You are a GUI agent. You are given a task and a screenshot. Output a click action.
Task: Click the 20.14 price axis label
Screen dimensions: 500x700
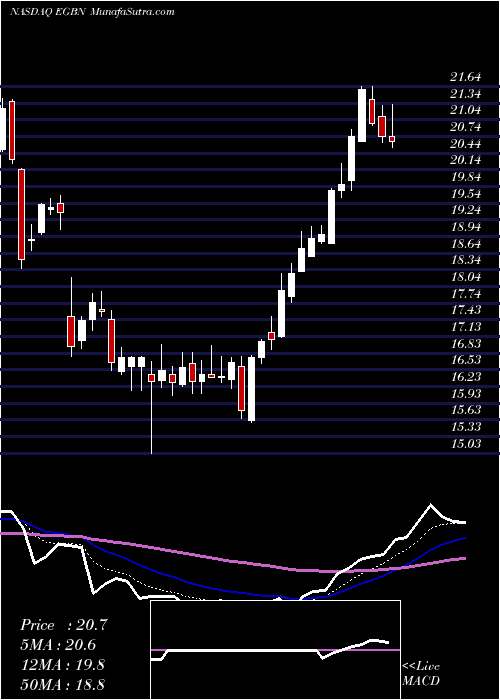tap(465, 160)
